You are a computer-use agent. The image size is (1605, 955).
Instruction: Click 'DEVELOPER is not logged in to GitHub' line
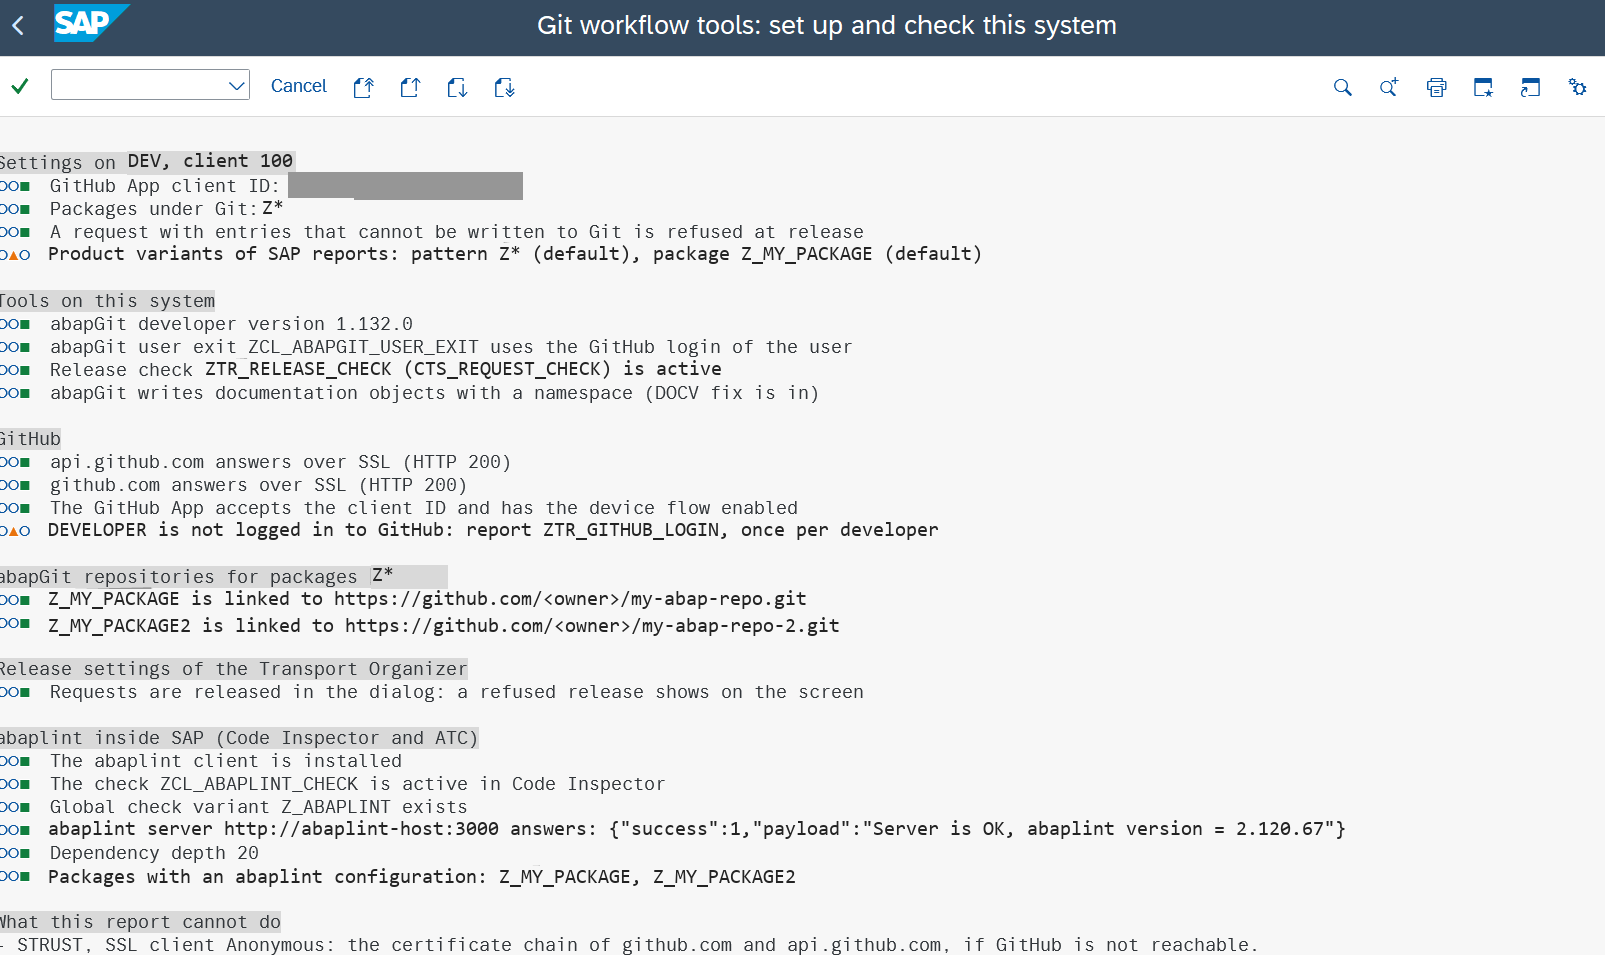pos(493,530)
